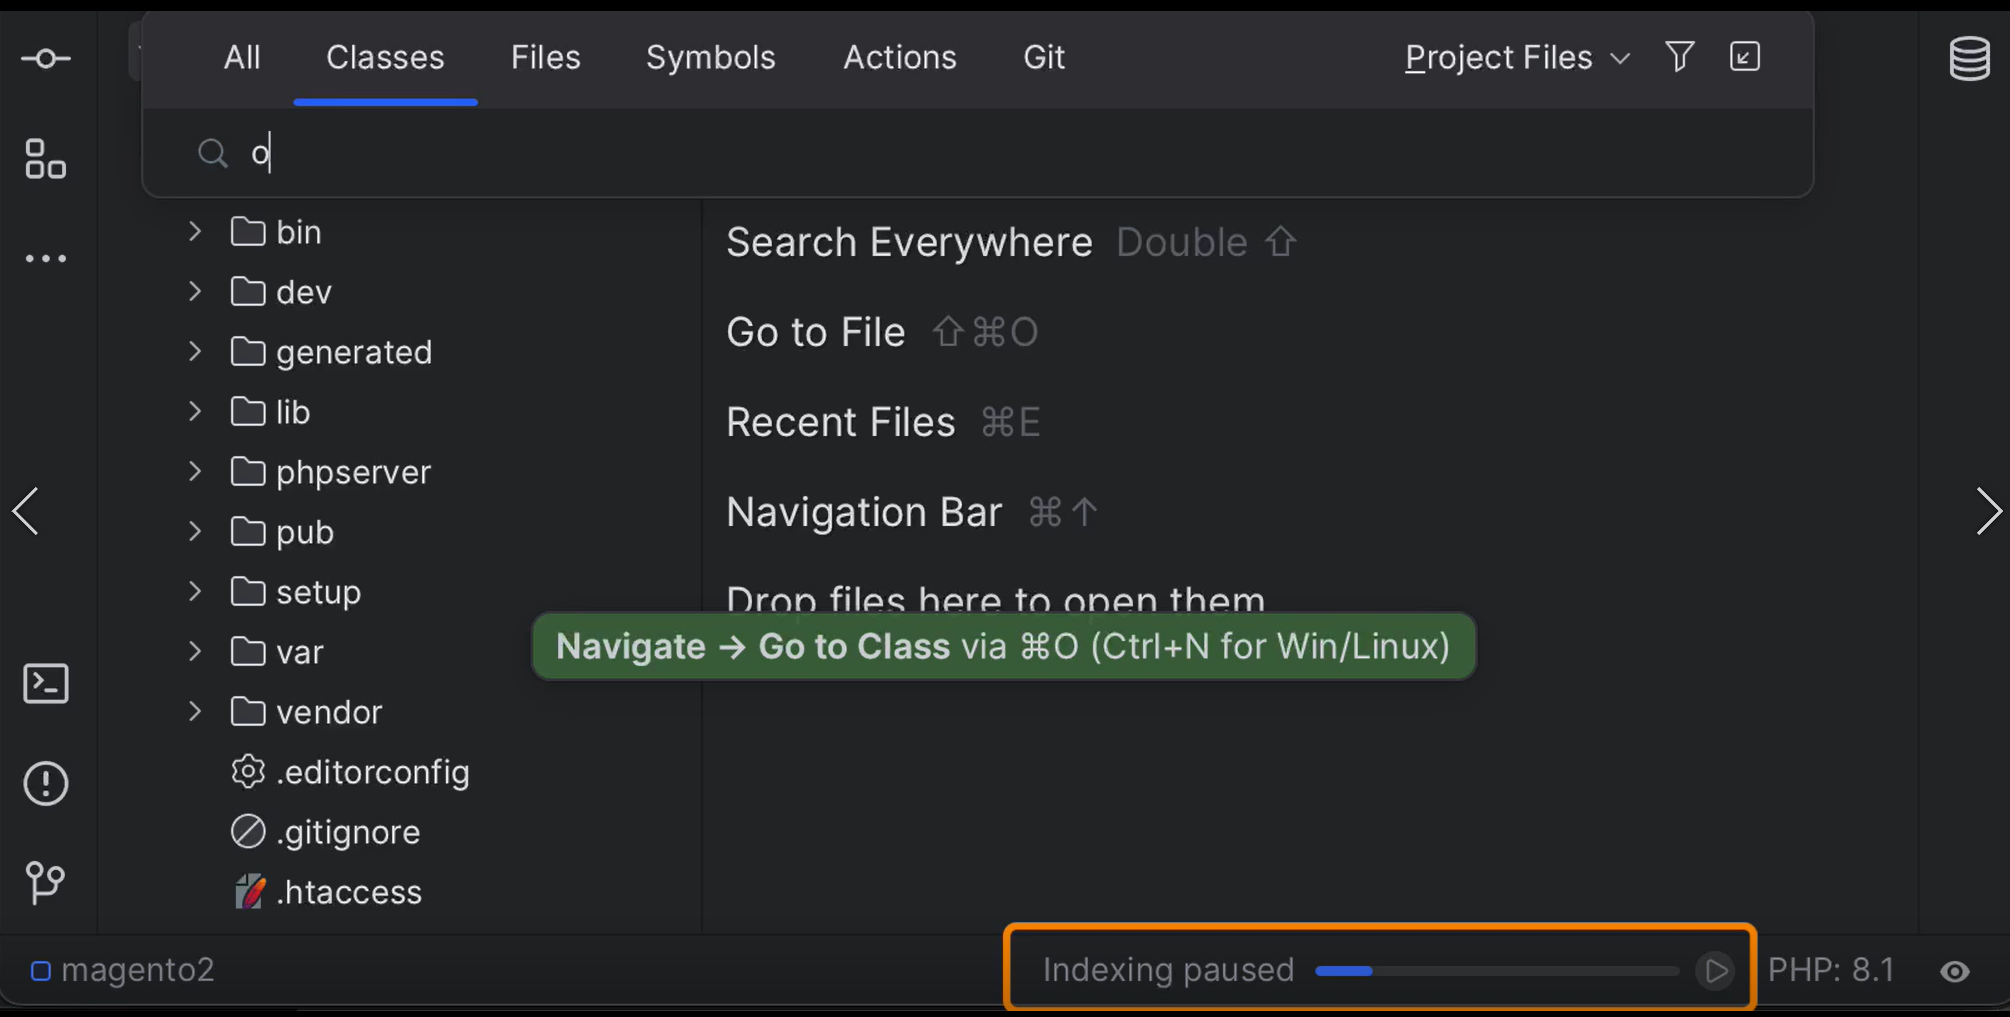Click the indexing progress bar

(x=1496, y=970)
